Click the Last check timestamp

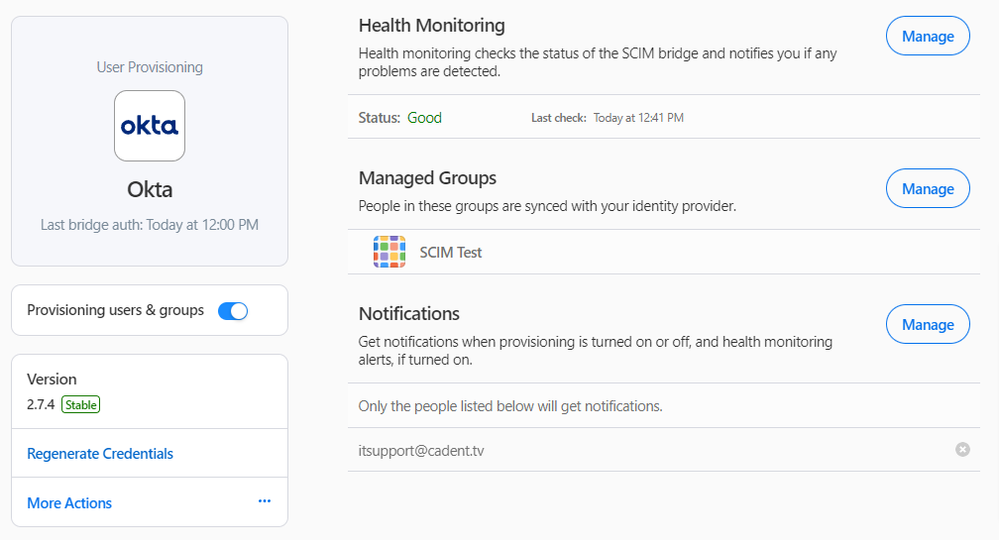(638, 118)
